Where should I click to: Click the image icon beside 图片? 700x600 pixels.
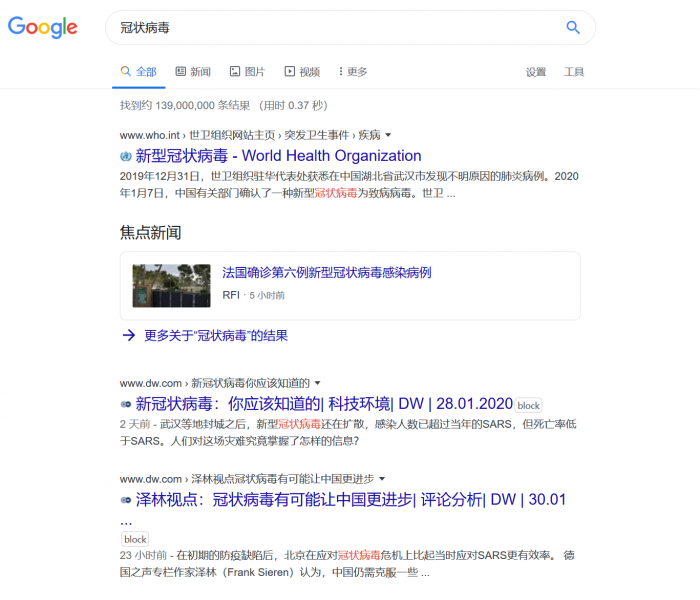tap(235, 71)
